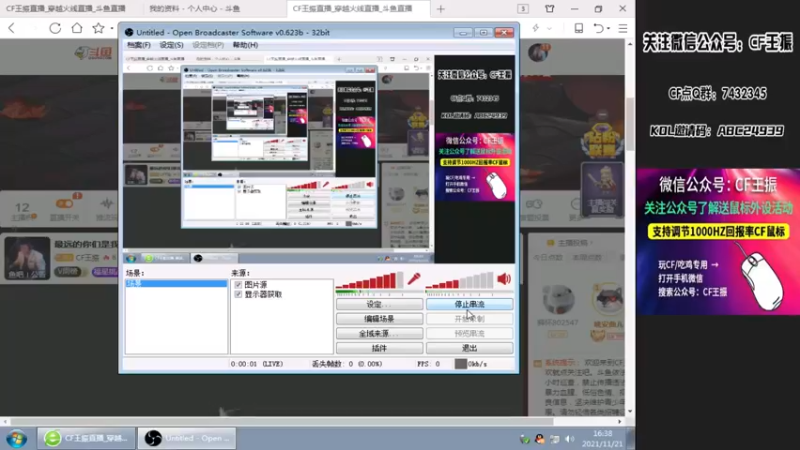
Task: Open a new browser tab
Action: coord(441,9)
